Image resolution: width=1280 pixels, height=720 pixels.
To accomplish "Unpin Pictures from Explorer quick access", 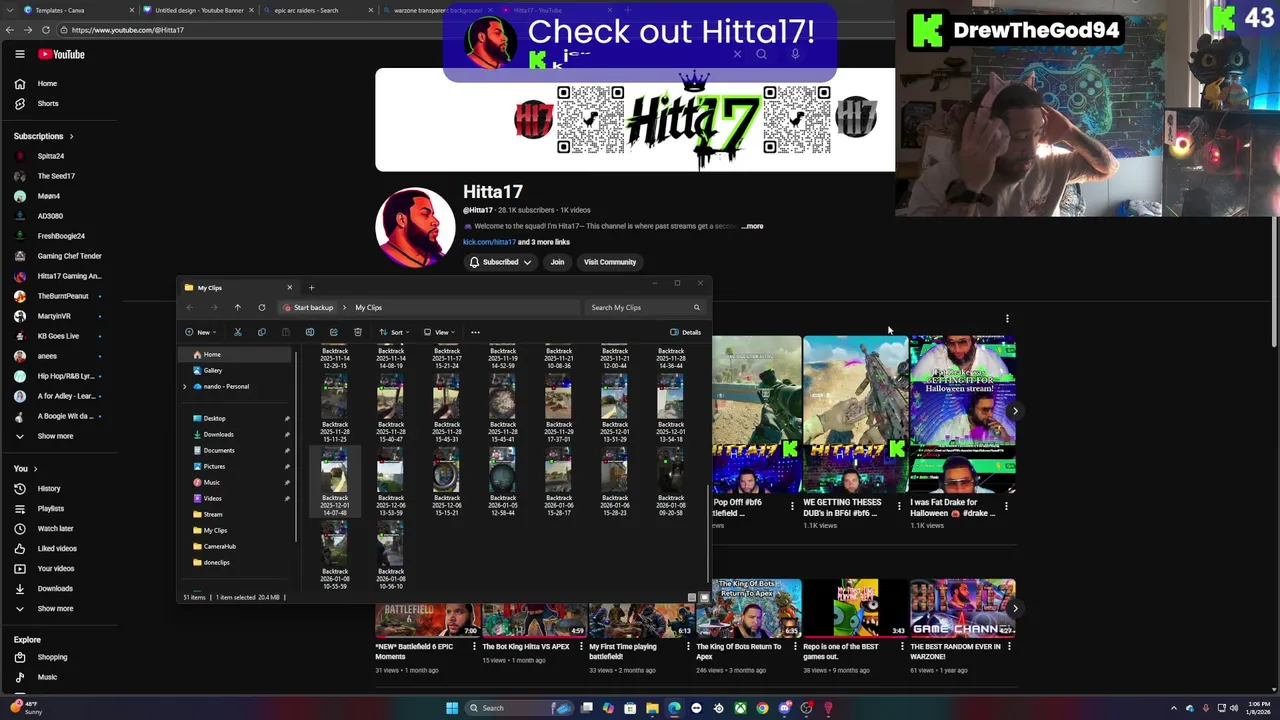I will pos(287,466).
